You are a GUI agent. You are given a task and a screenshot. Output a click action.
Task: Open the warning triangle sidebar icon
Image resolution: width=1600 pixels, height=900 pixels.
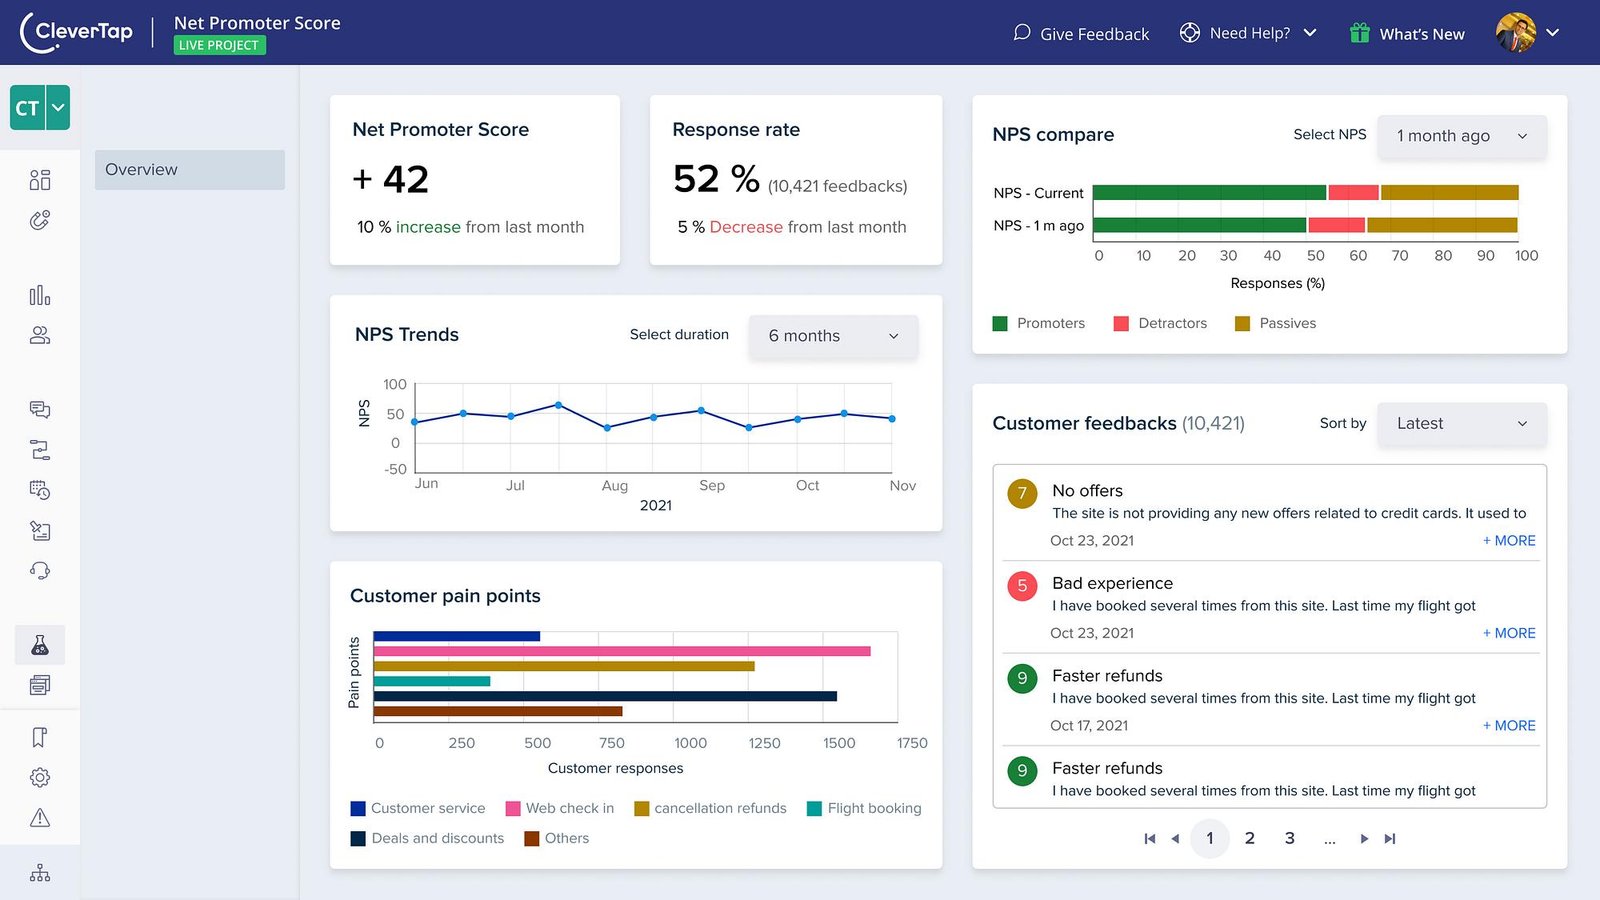coord(40,818)
